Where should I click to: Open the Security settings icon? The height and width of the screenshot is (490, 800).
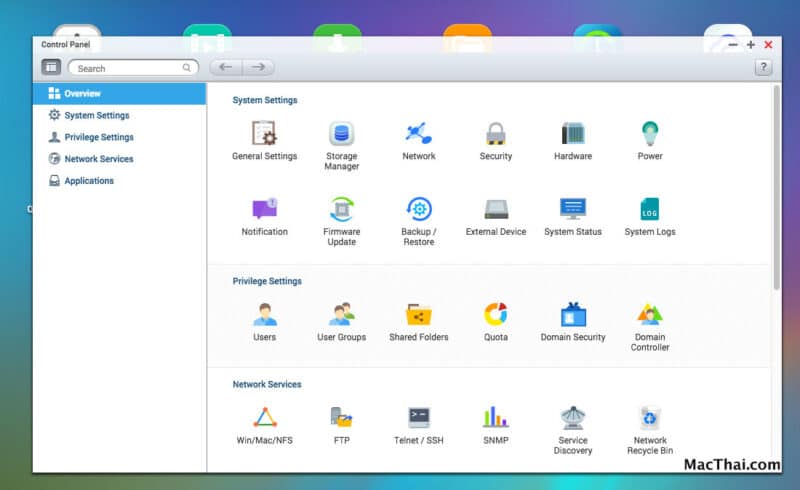[495, 134]
